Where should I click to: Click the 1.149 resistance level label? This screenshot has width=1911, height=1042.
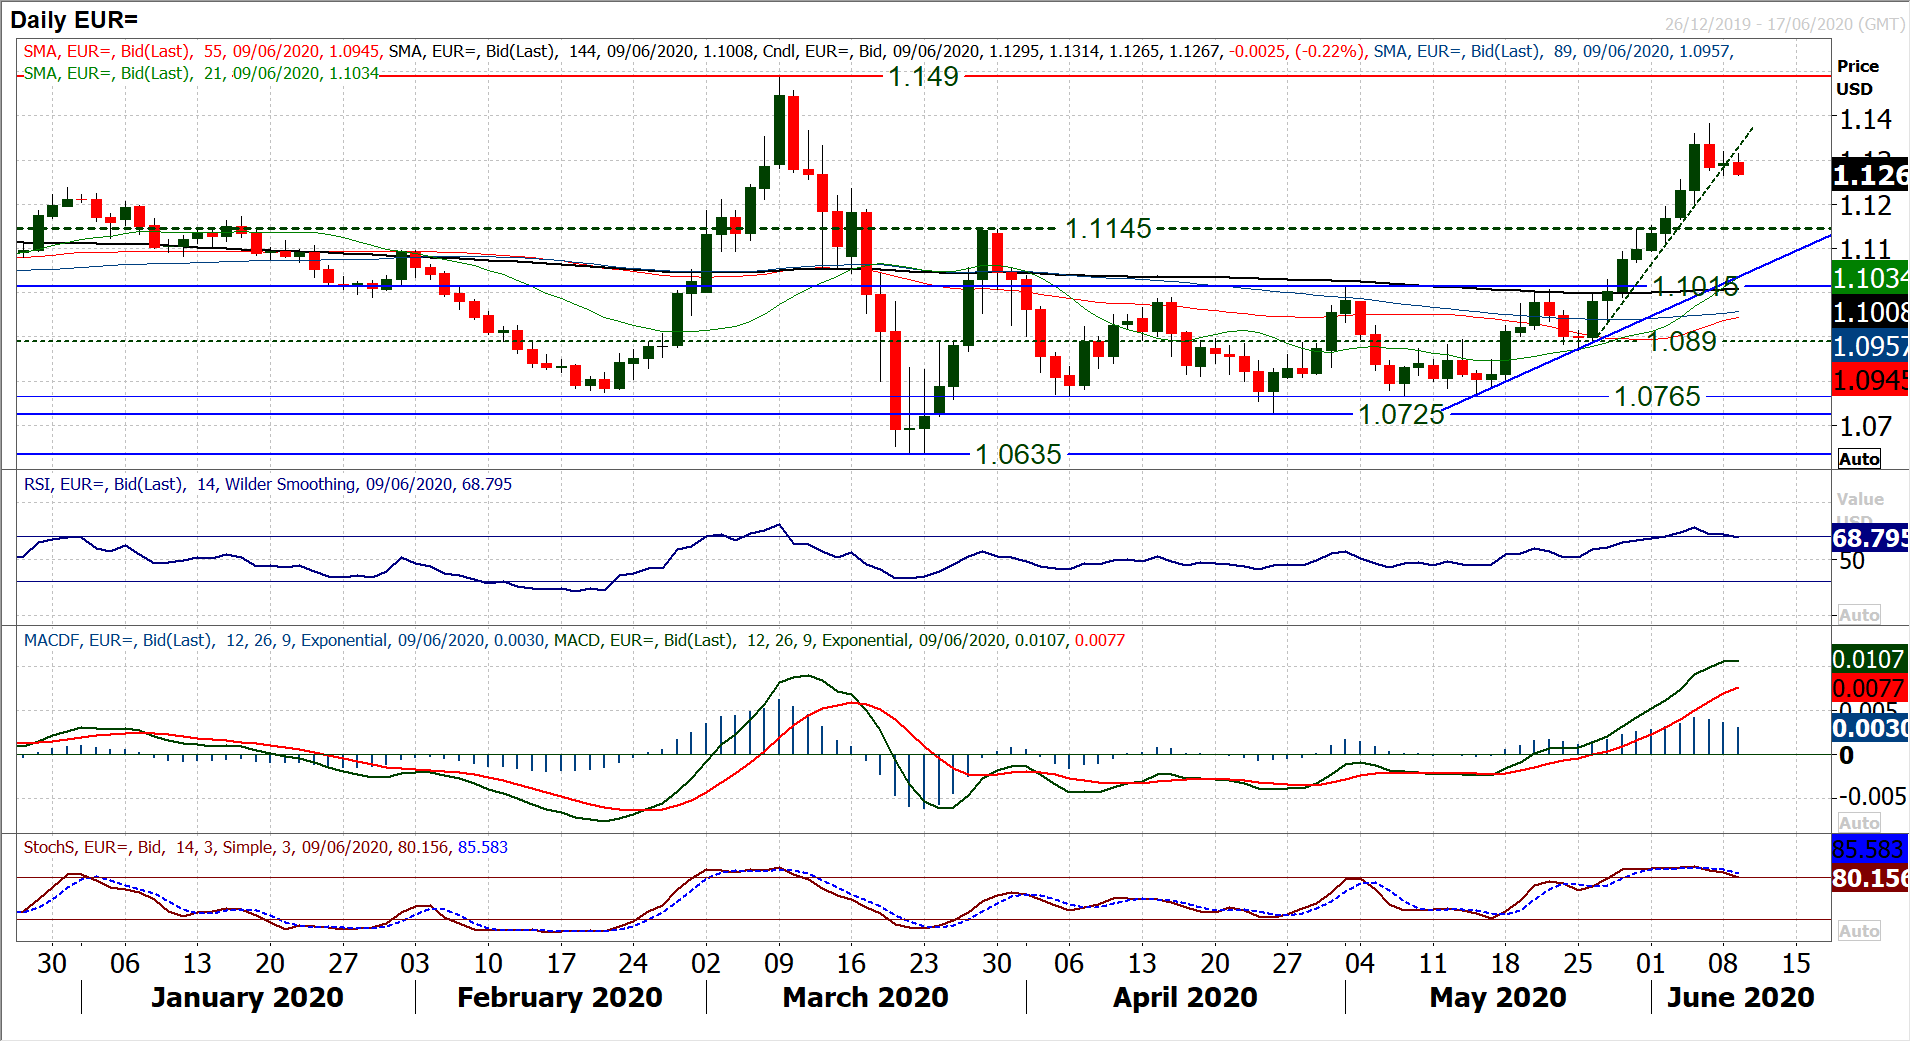pyautogui.click(x=923, y=76)
